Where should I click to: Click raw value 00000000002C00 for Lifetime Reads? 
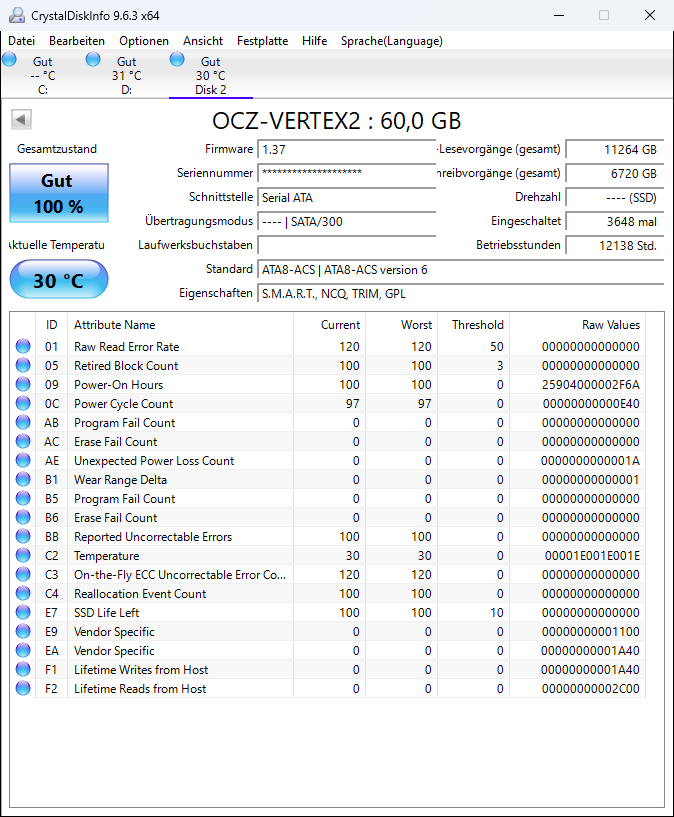(x=591, y=688)
